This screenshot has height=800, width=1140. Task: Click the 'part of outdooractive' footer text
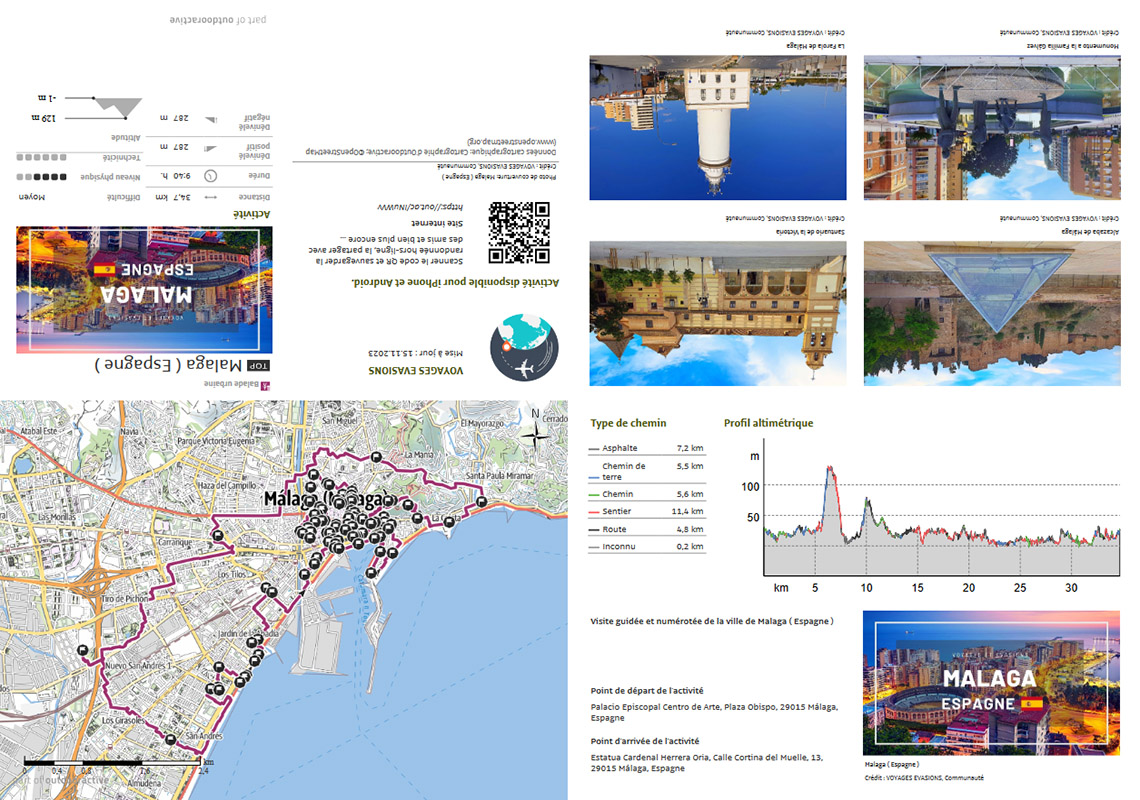(x=217, y=20)
